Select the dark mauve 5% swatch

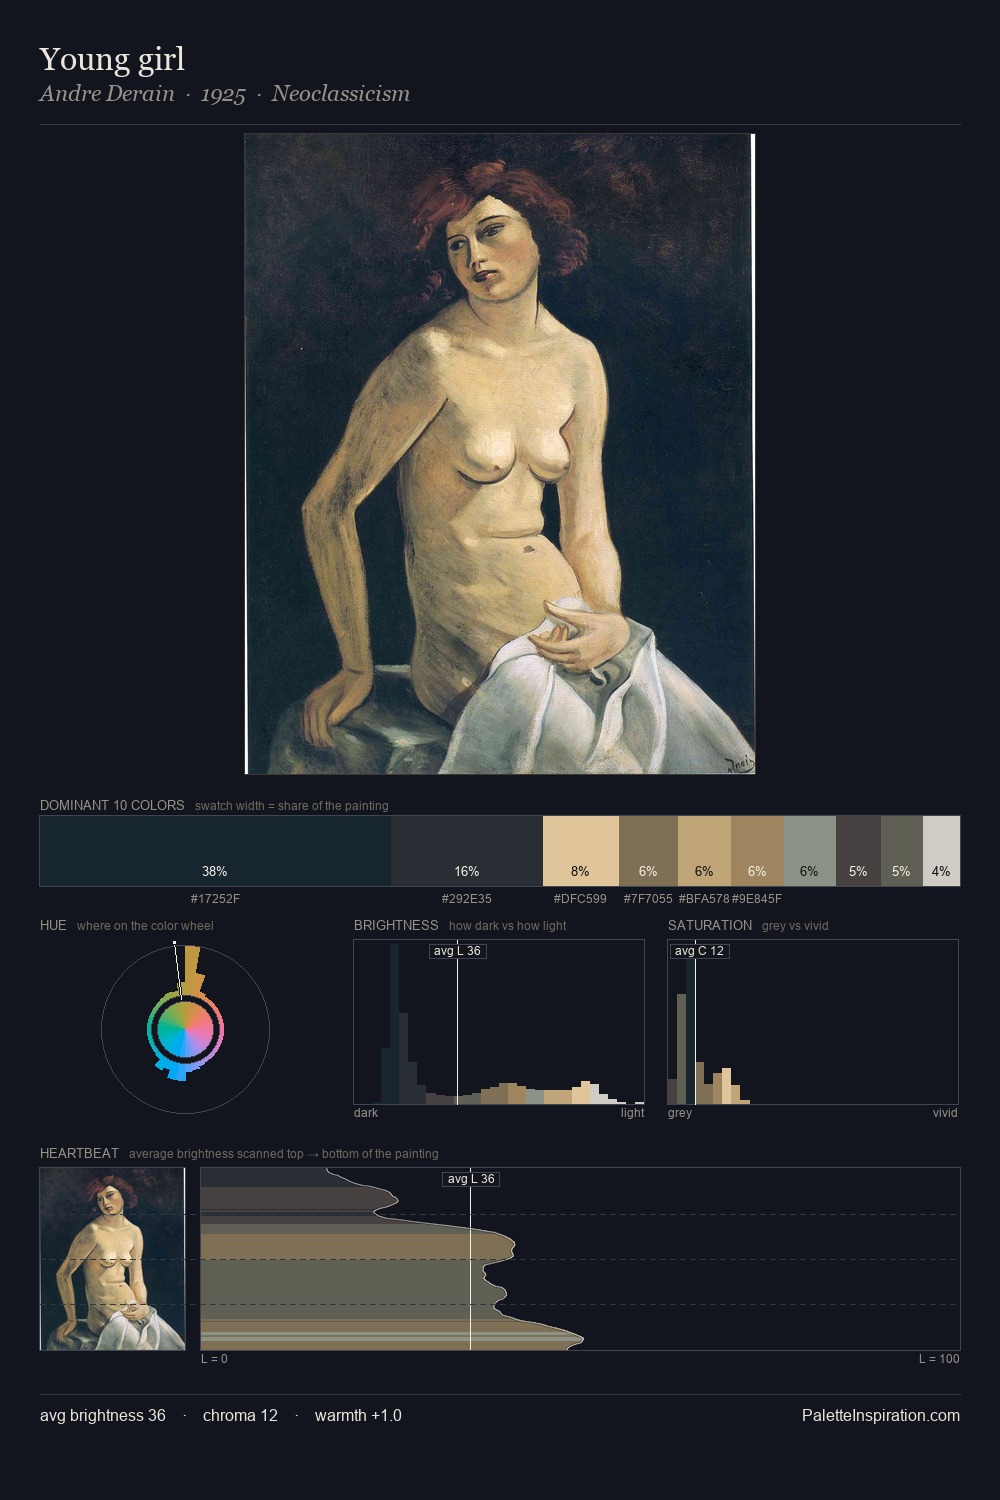(x=858, y=851)
